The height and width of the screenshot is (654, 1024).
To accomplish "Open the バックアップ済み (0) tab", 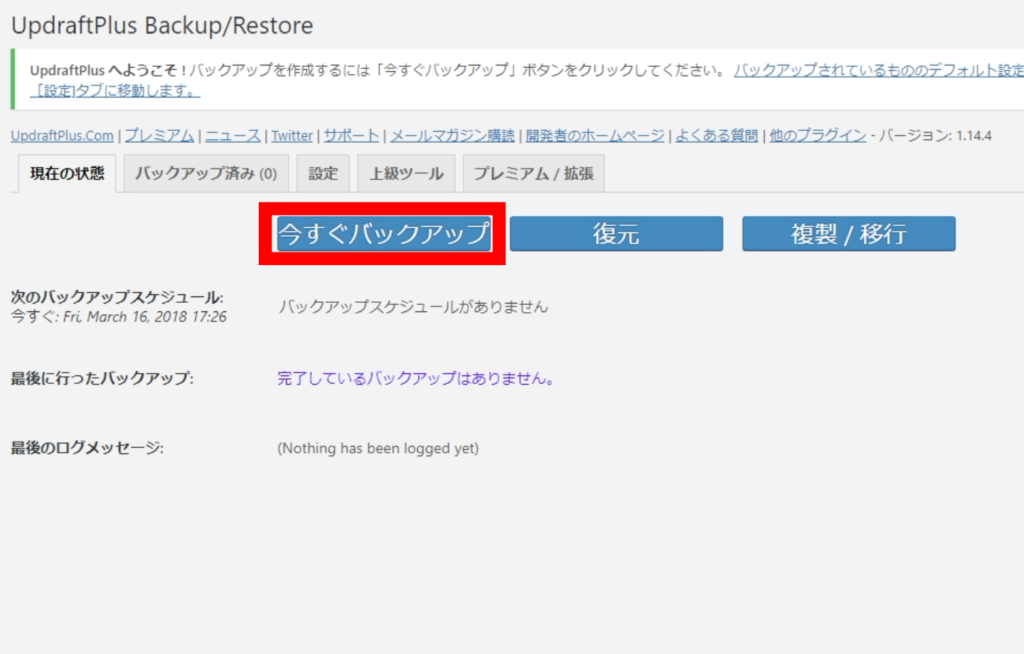I will pyautogui.click(x=206, y=174).
